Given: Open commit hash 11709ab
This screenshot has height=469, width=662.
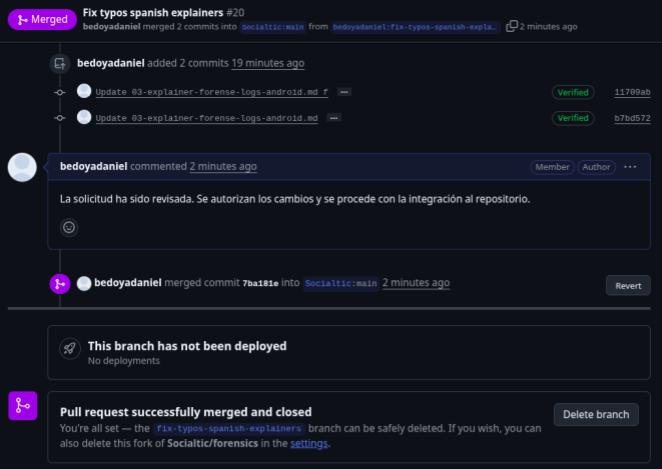Looking at the screenshot, I should (x=632, y=92).
